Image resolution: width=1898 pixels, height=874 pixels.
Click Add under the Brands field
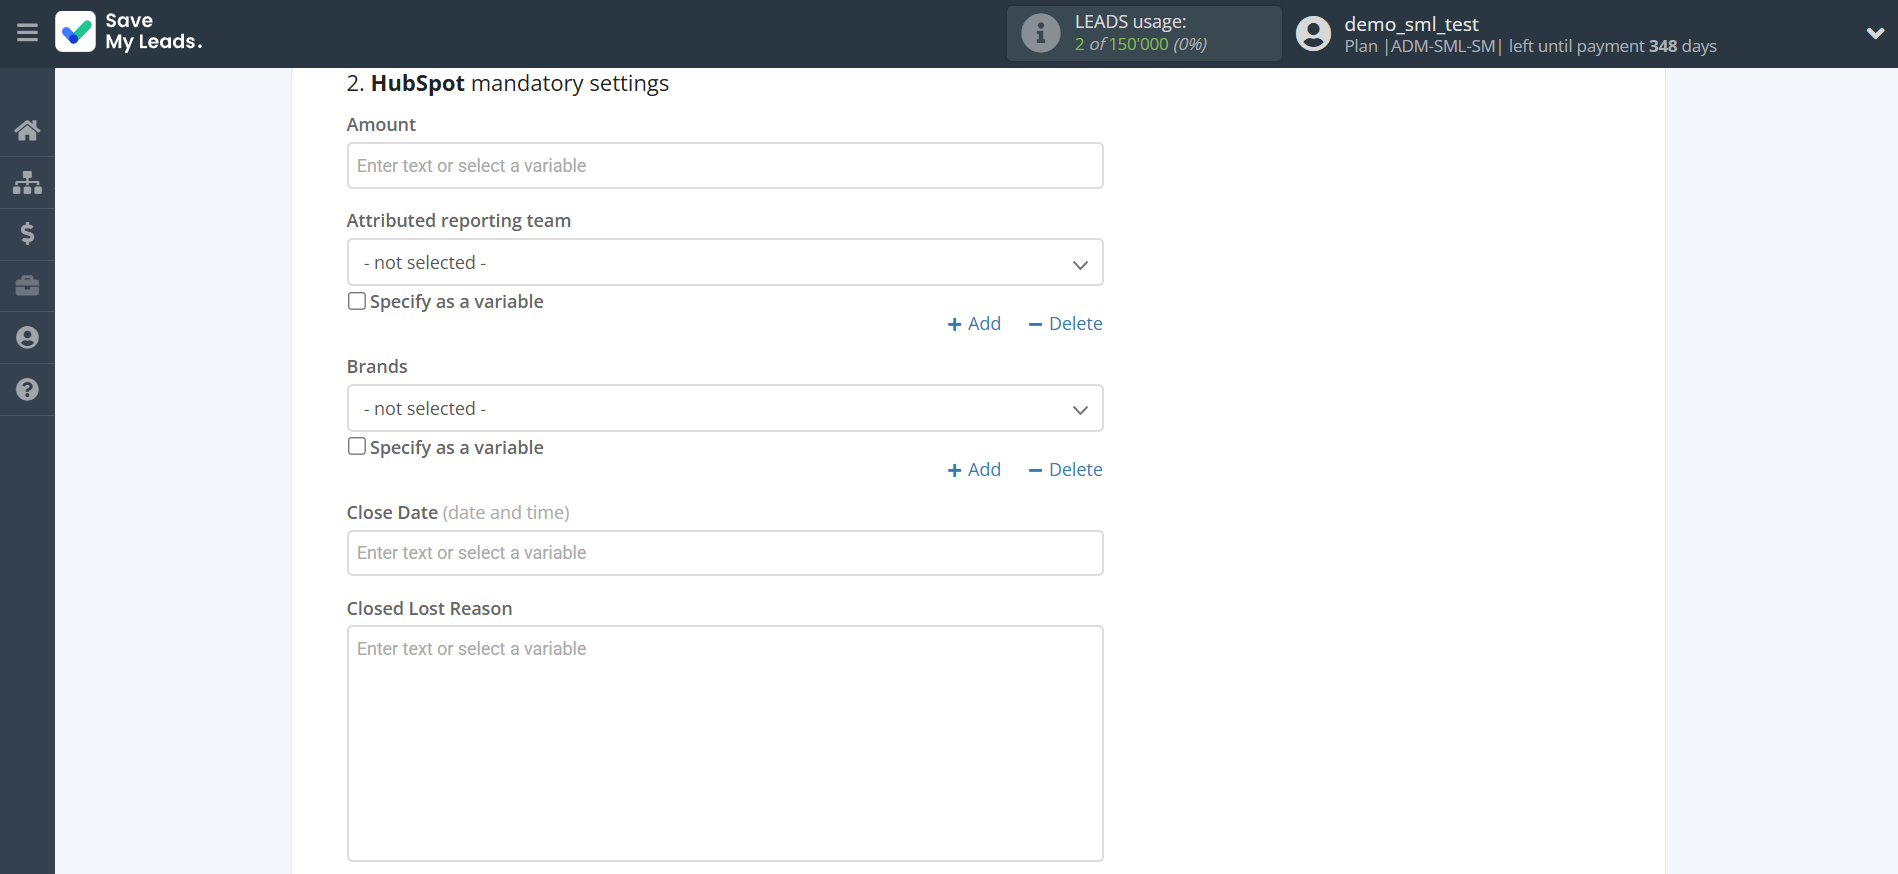click(x=974, y=470)
